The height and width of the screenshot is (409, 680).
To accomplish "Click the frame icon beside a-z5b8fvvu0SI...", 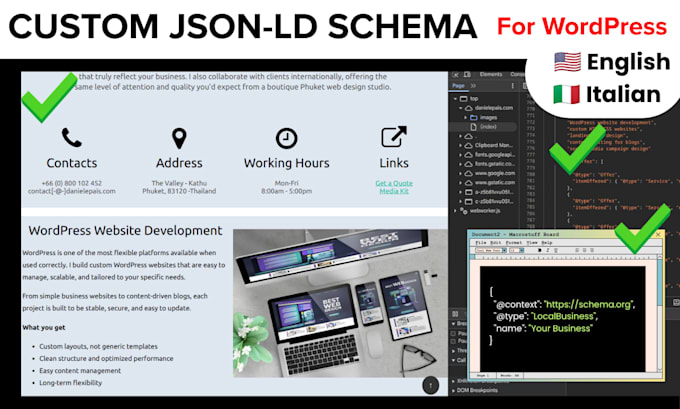I will tap(469, 192).
